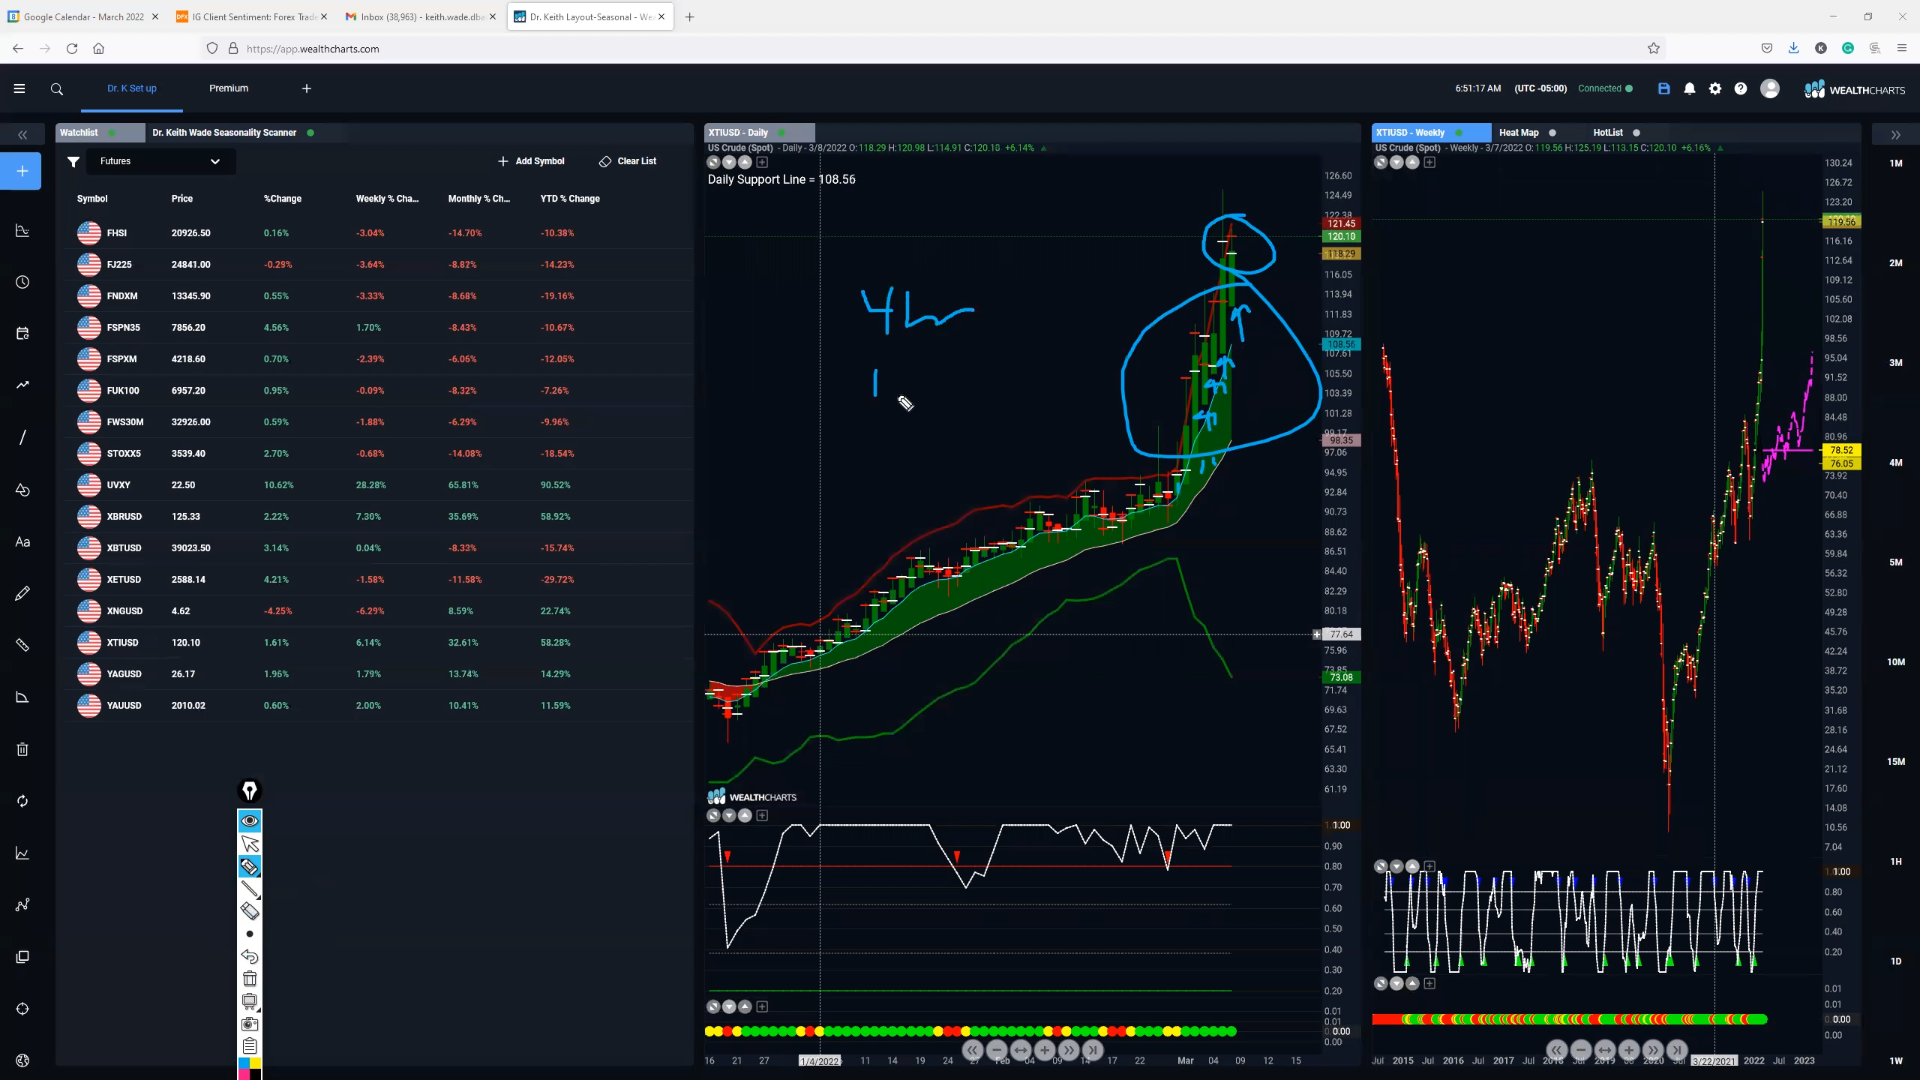Click undo arrow in annotation toolbar

point(250,957)
